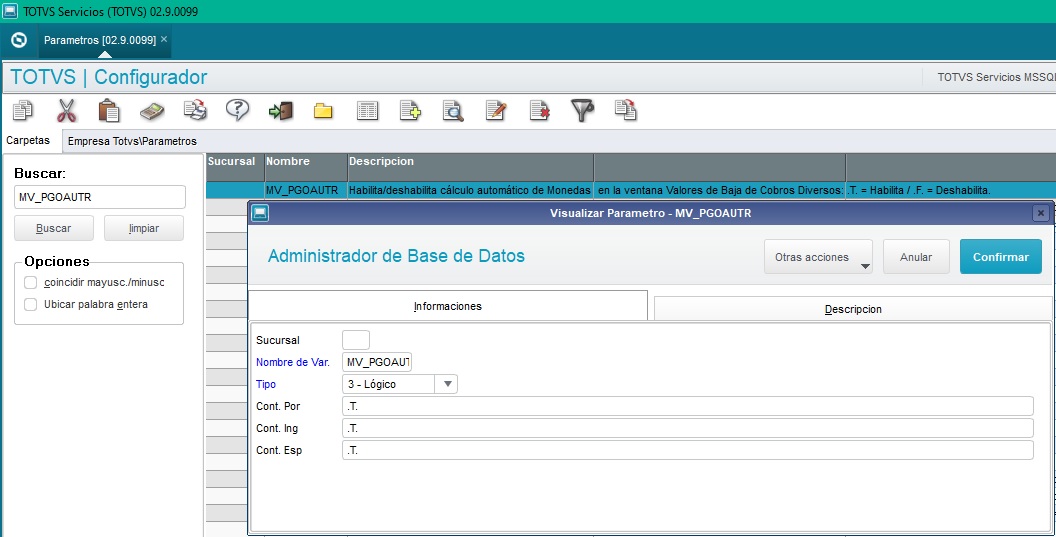Click the pencil edit record icon
1056x537 pixels.
(496, 110)
